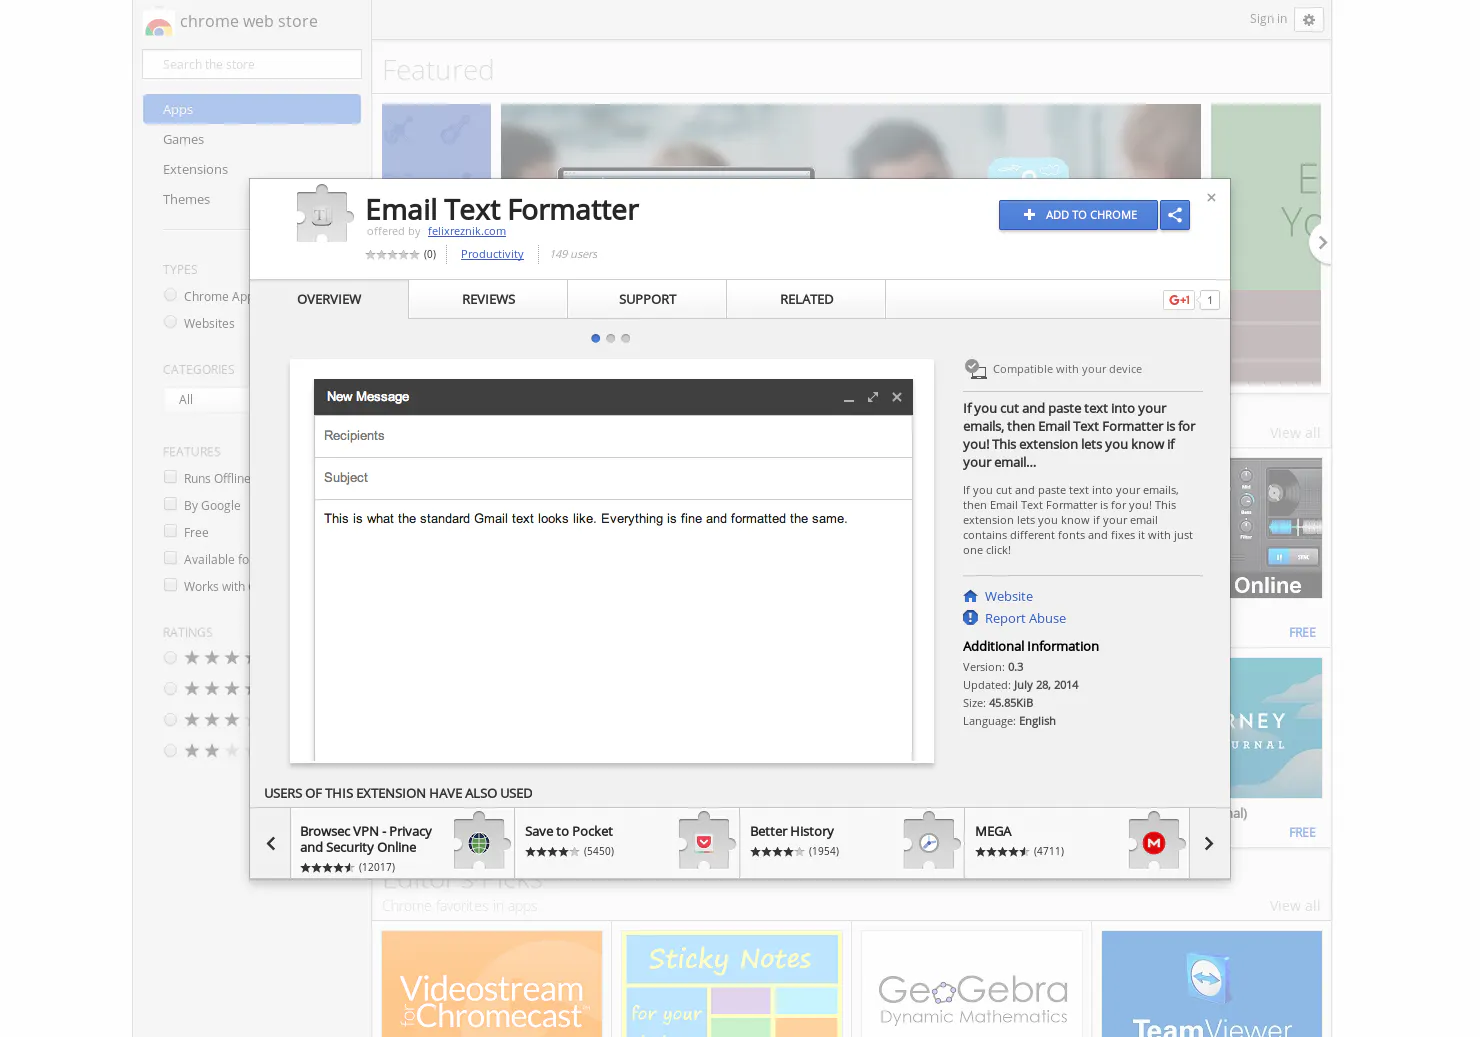Viewport: 1480px width, 1037px height.
Task: Click the star rating of Email Text Formatter
Action: point(392,254)
